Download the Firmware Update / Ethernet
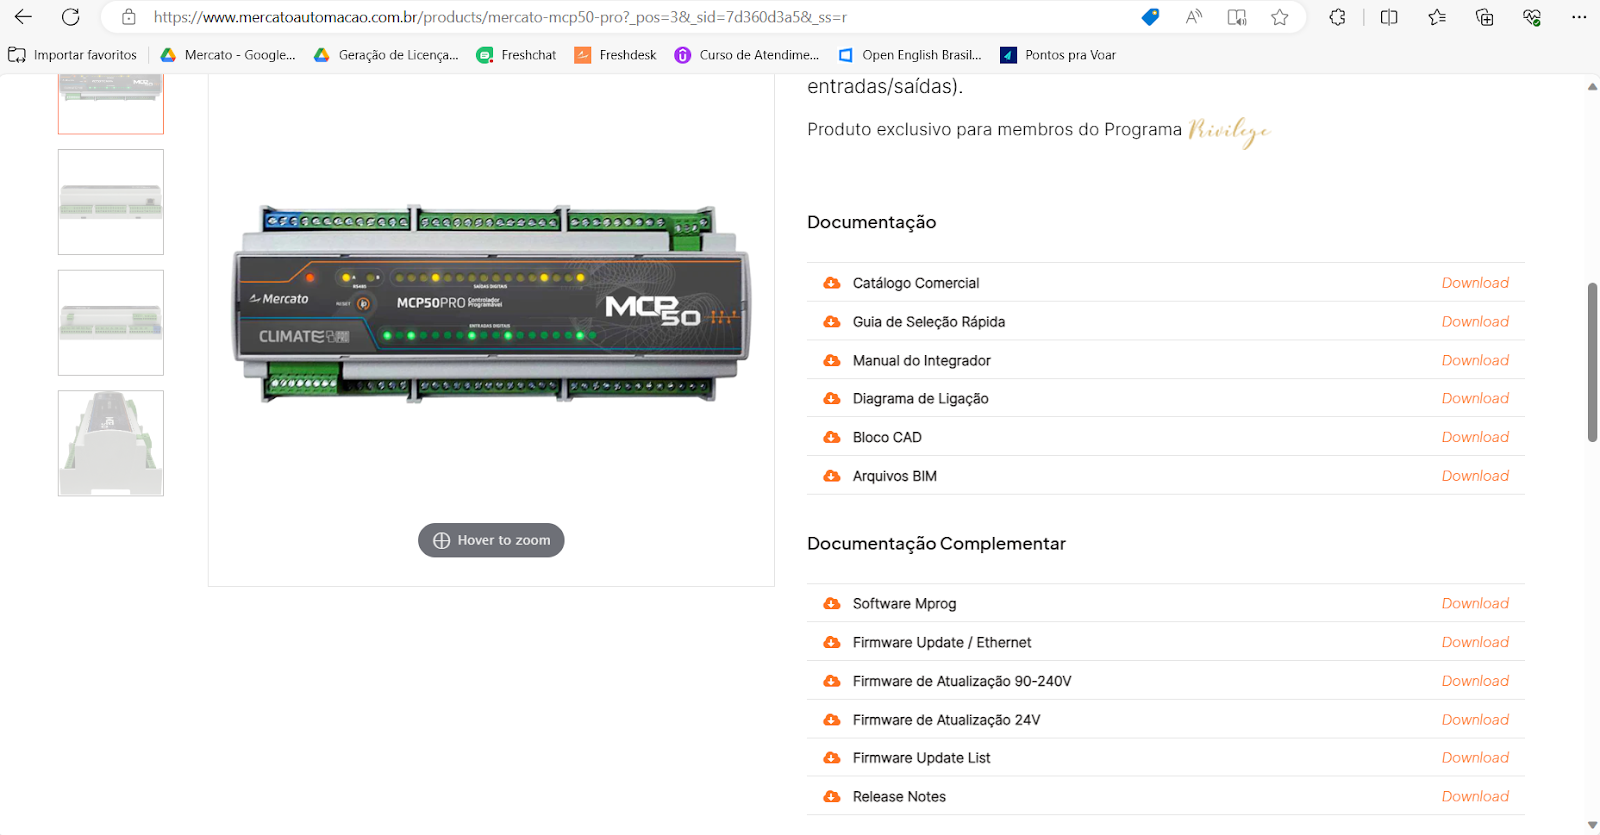 (1475, 642)
